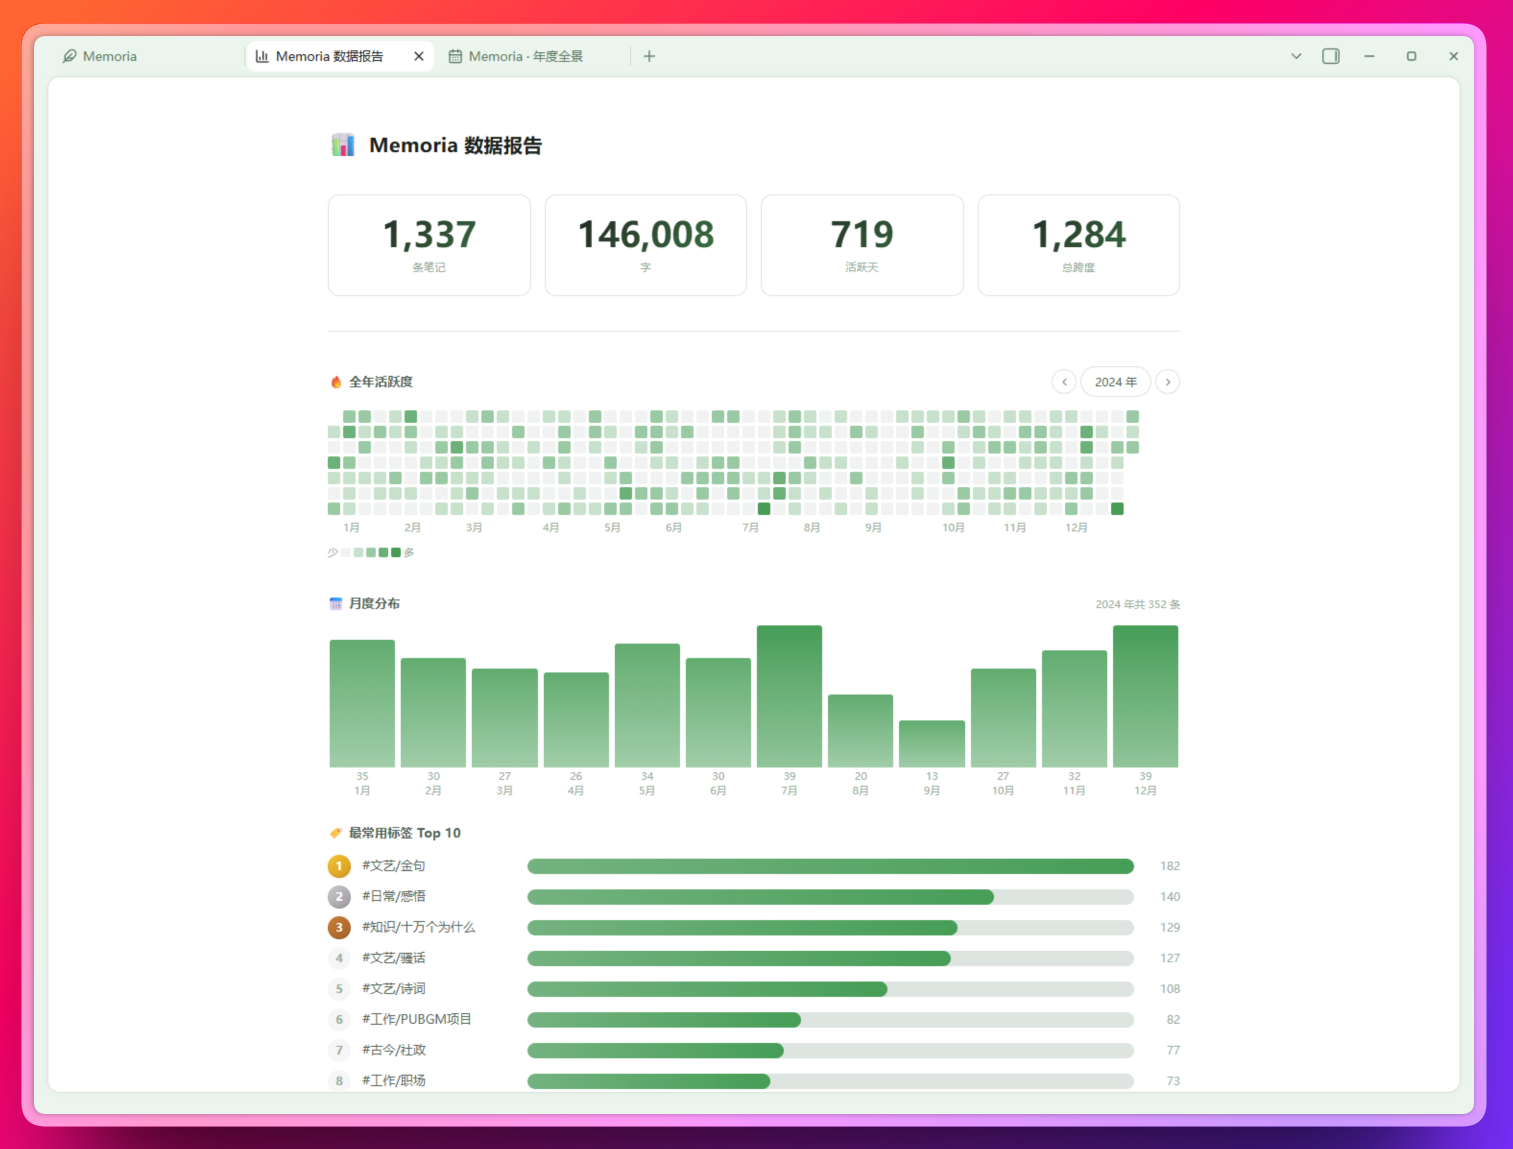Click the tag count 140
Screen dimensions: 1513x1149
(x=1170, y=897)
